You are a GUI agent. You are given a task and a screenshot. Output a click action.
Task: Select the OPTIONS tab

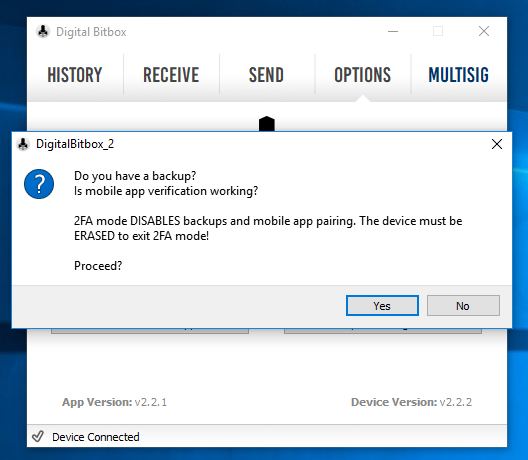(362, 75)
